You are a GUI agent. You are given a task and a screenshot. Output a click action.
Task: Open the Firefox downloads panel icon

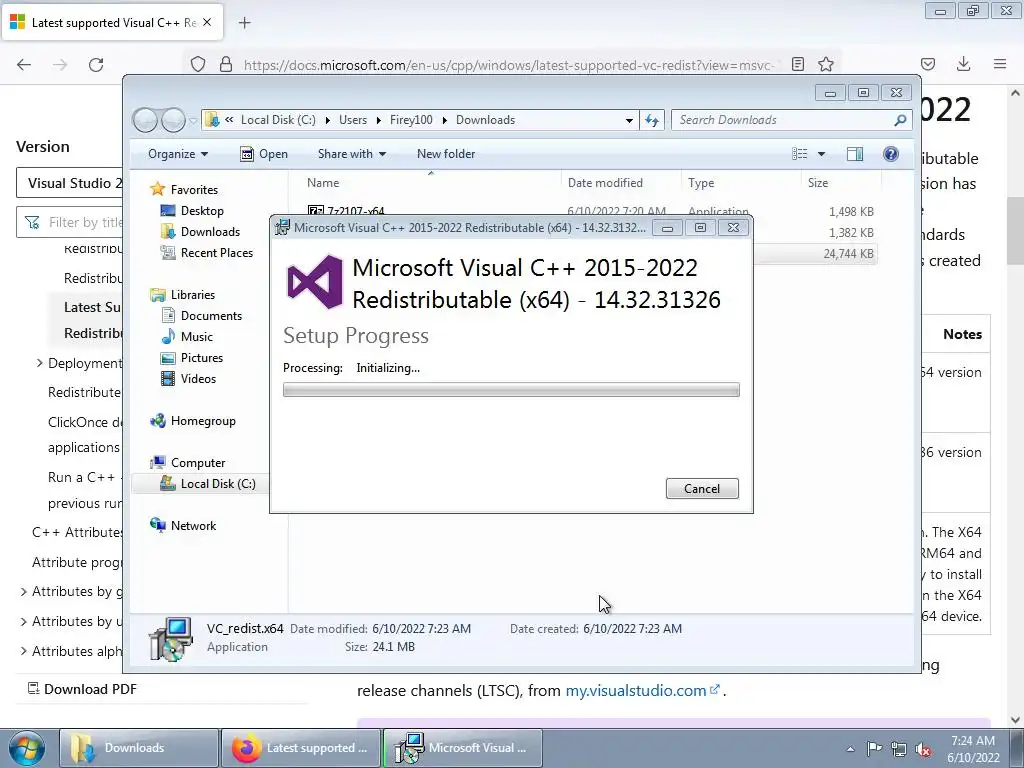[963, 64]
